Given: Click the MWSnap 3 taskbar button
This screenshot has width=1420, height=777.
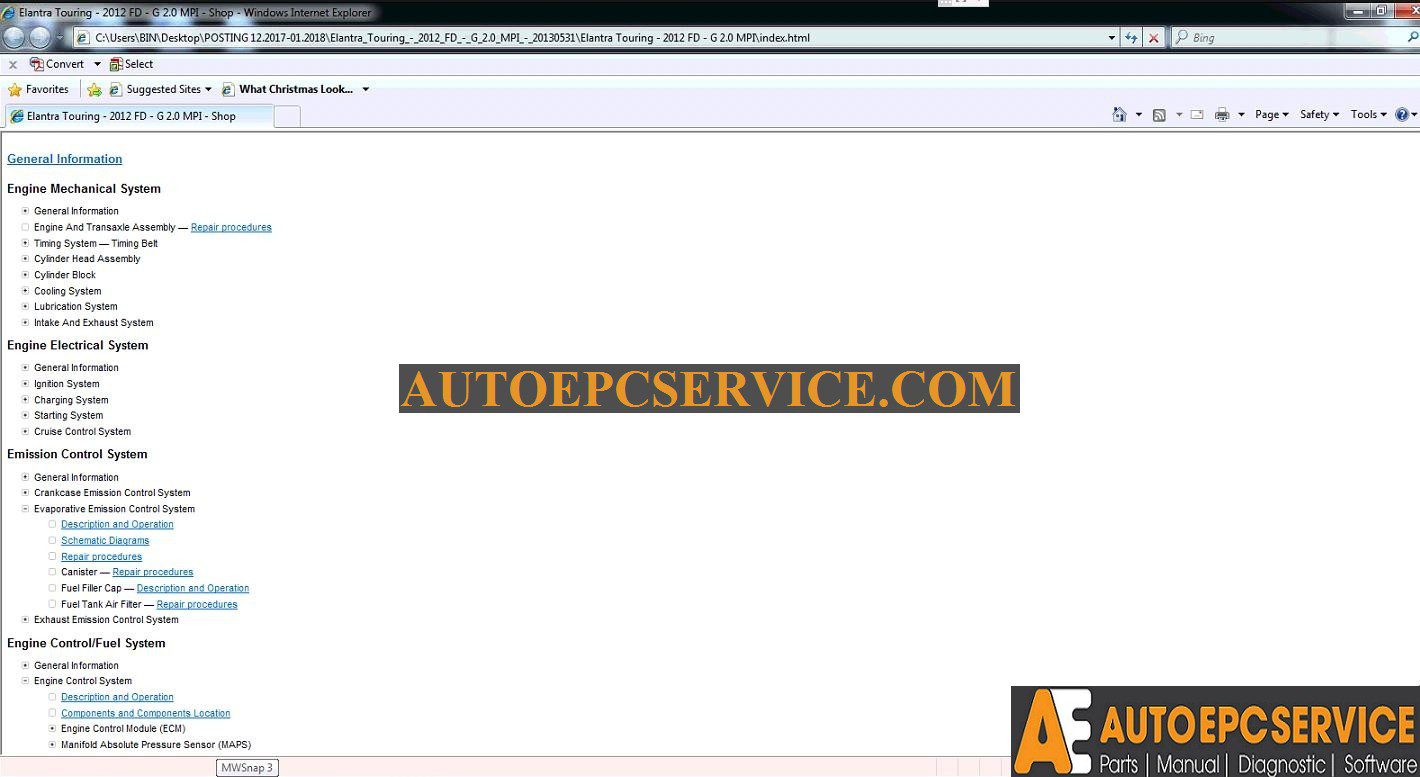Looking at the screenshot, I should click(247, 768).
